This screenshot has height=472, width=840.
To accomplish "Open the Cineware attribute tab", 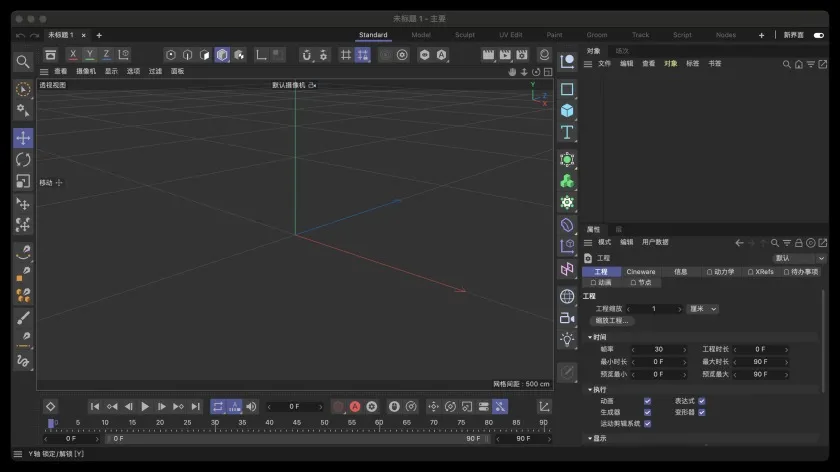I will (x=641, y=272).
